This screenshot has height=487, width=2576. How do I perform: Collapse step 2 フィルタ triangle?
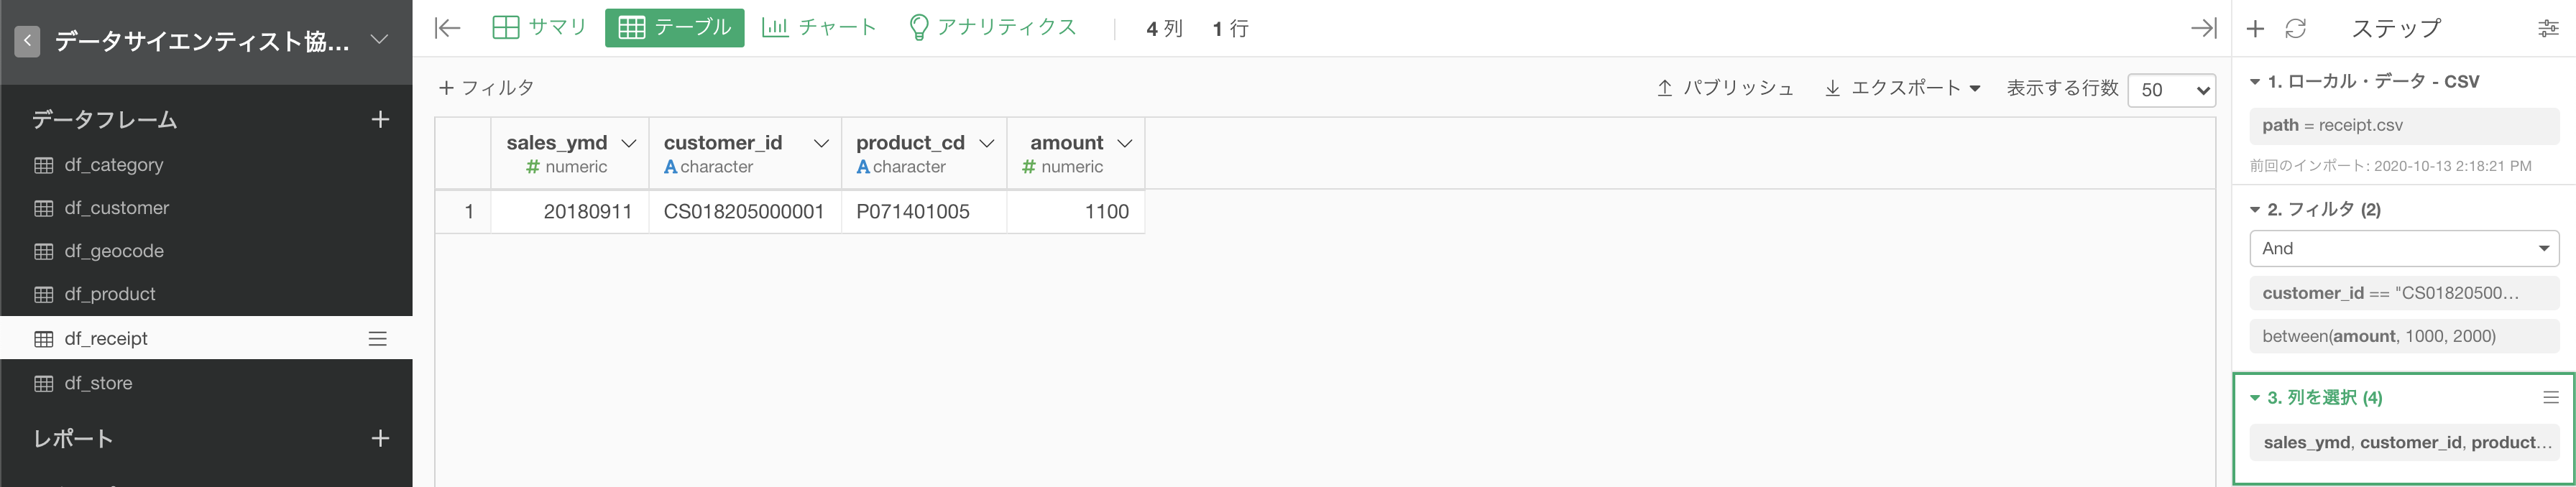[2255, 210]
